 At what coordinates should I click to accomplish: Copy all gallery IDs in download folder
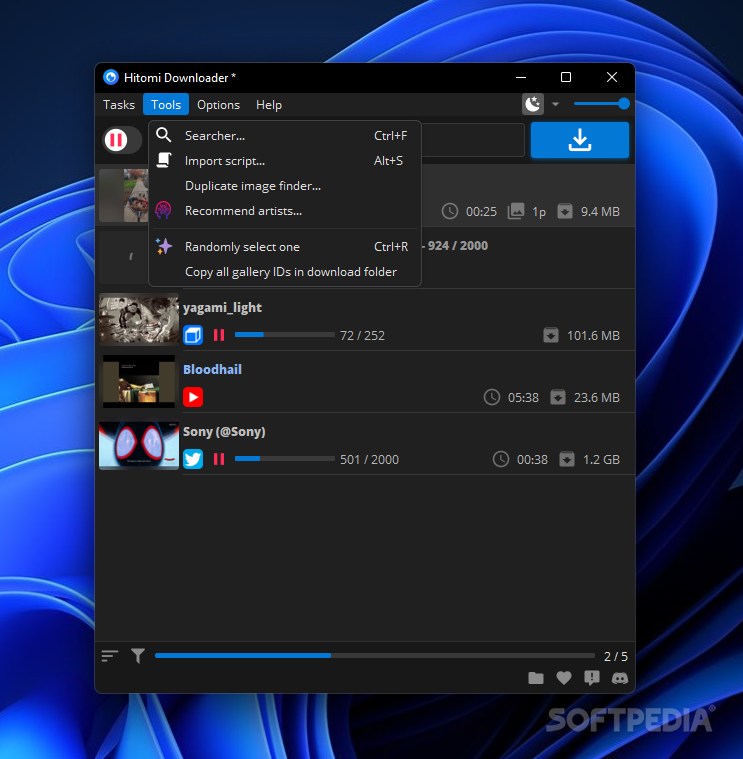[x=285, y=272]
